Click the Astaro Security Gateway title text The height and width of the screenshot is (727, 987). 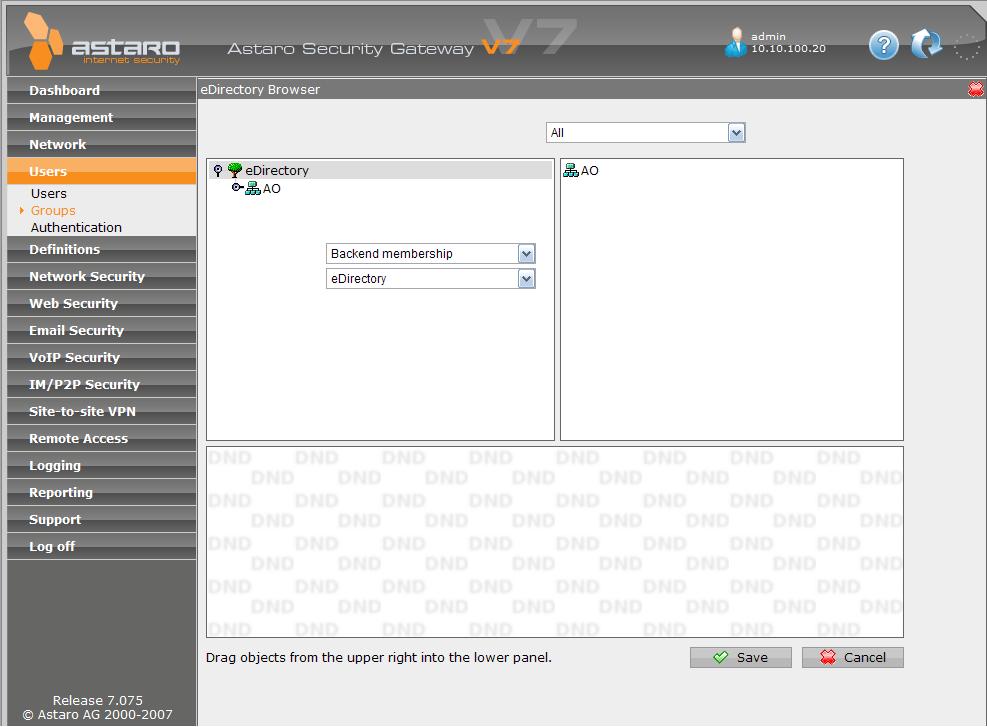[x=351, y=48]
